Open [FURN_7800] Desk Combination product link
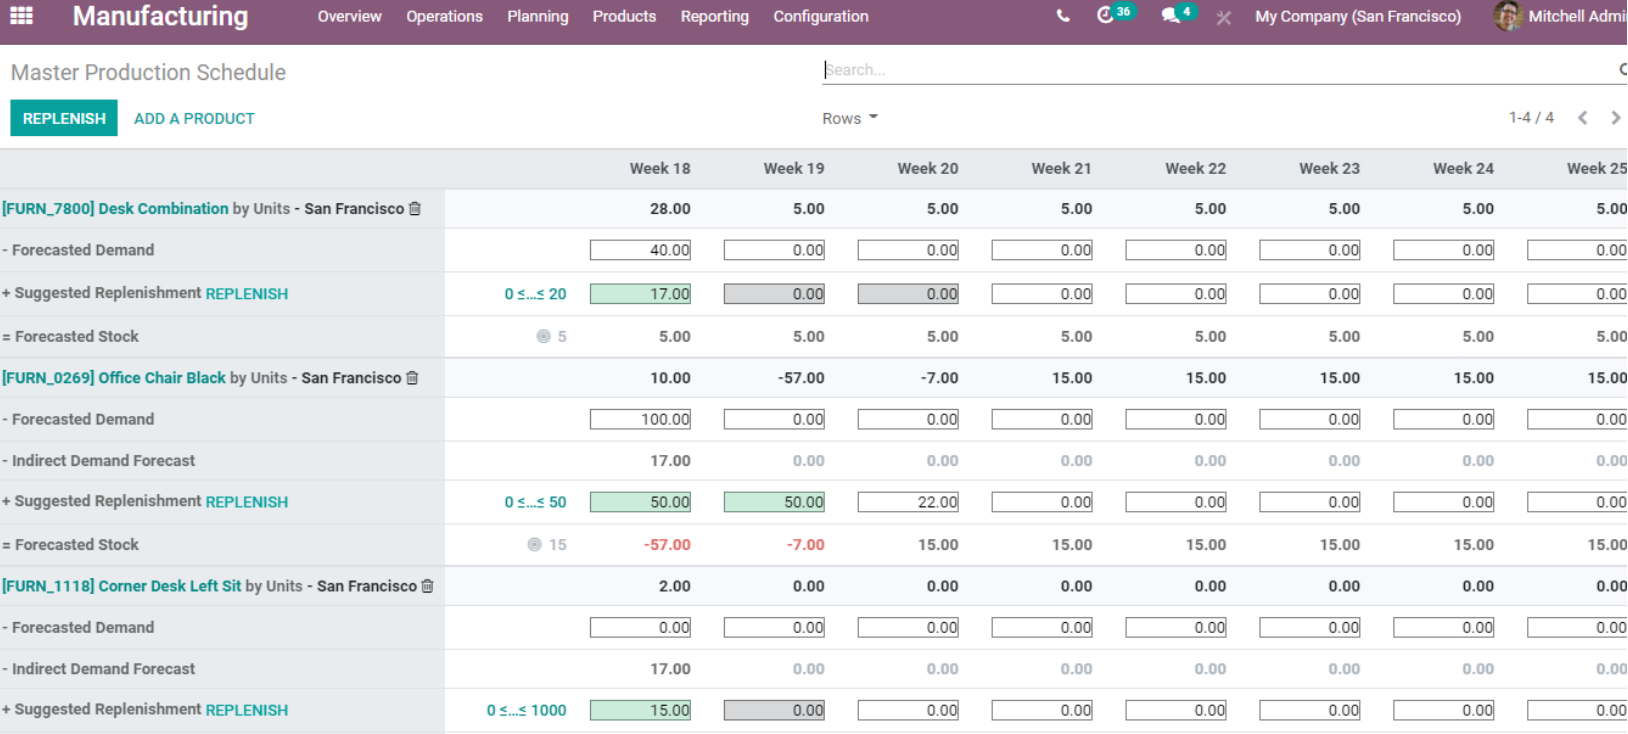This screenshot has width=1628, height=734. 115,208
